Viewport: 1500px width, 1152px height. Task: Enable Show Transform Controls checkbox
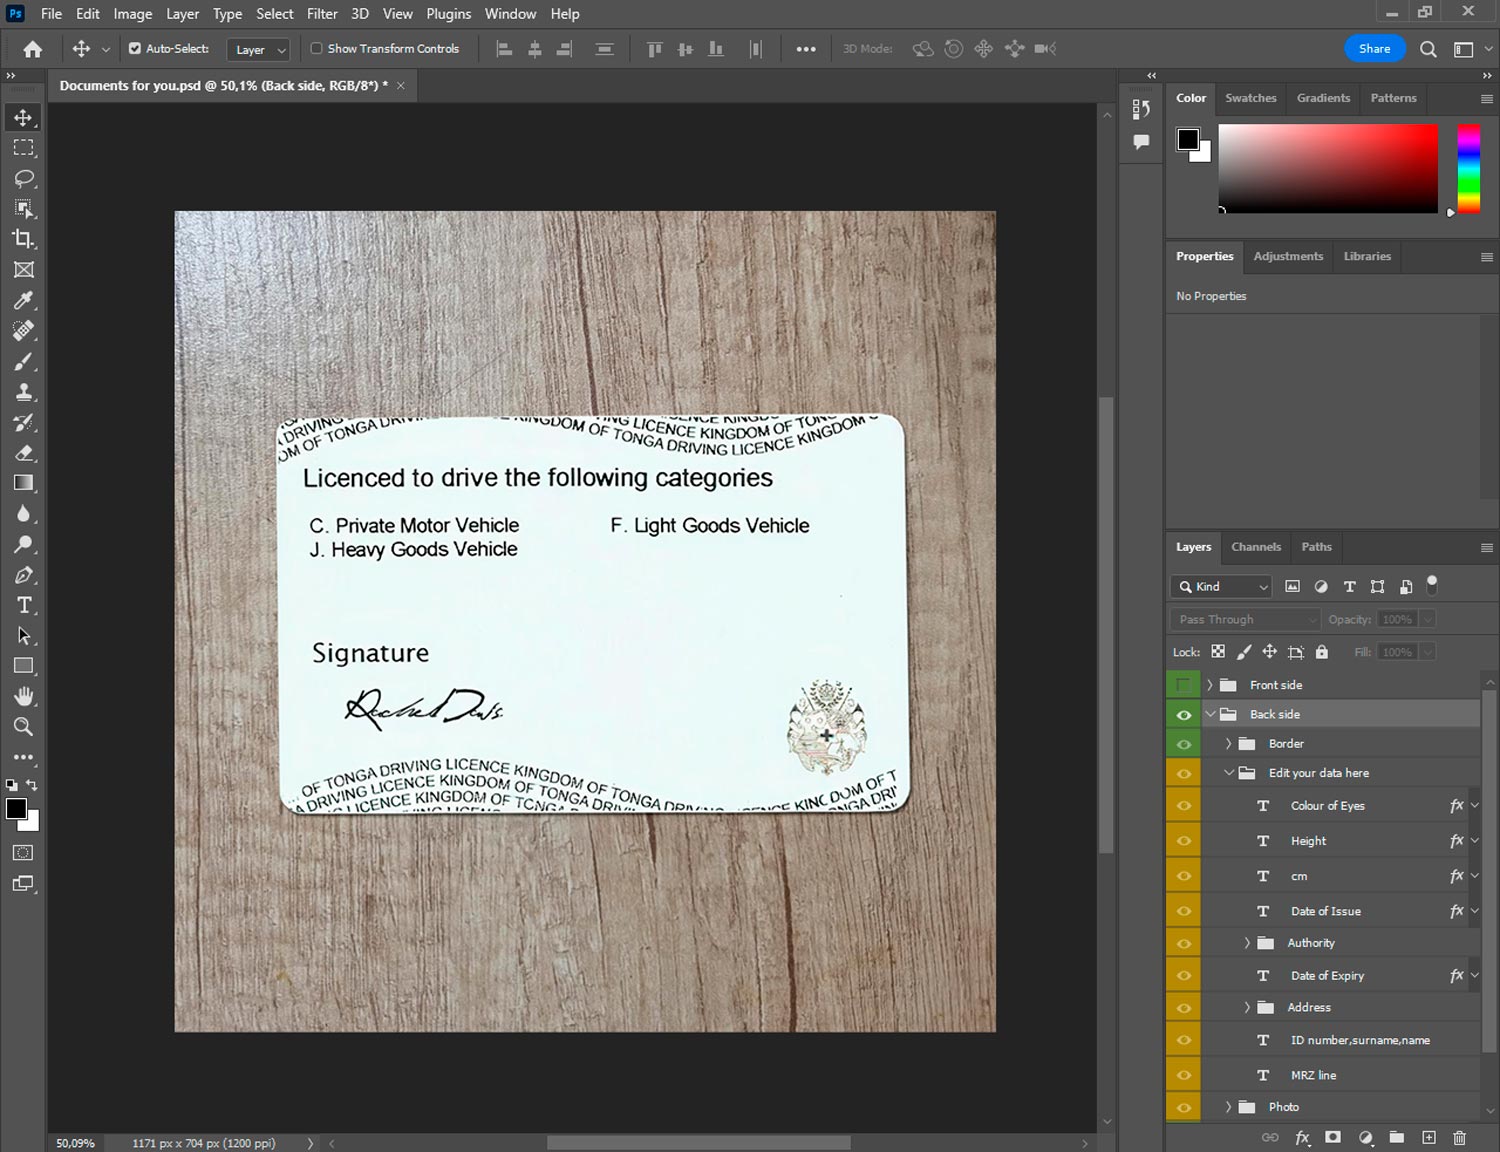point(316,48)
